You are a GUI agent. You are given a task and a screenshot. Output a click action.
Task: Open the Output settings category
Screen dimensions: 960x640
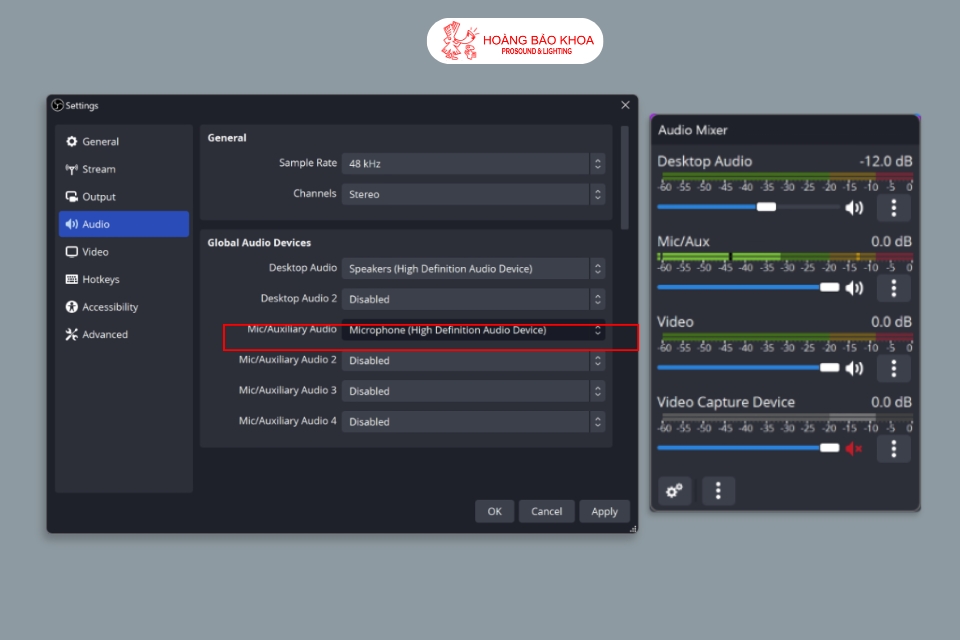tap(124, 197)
